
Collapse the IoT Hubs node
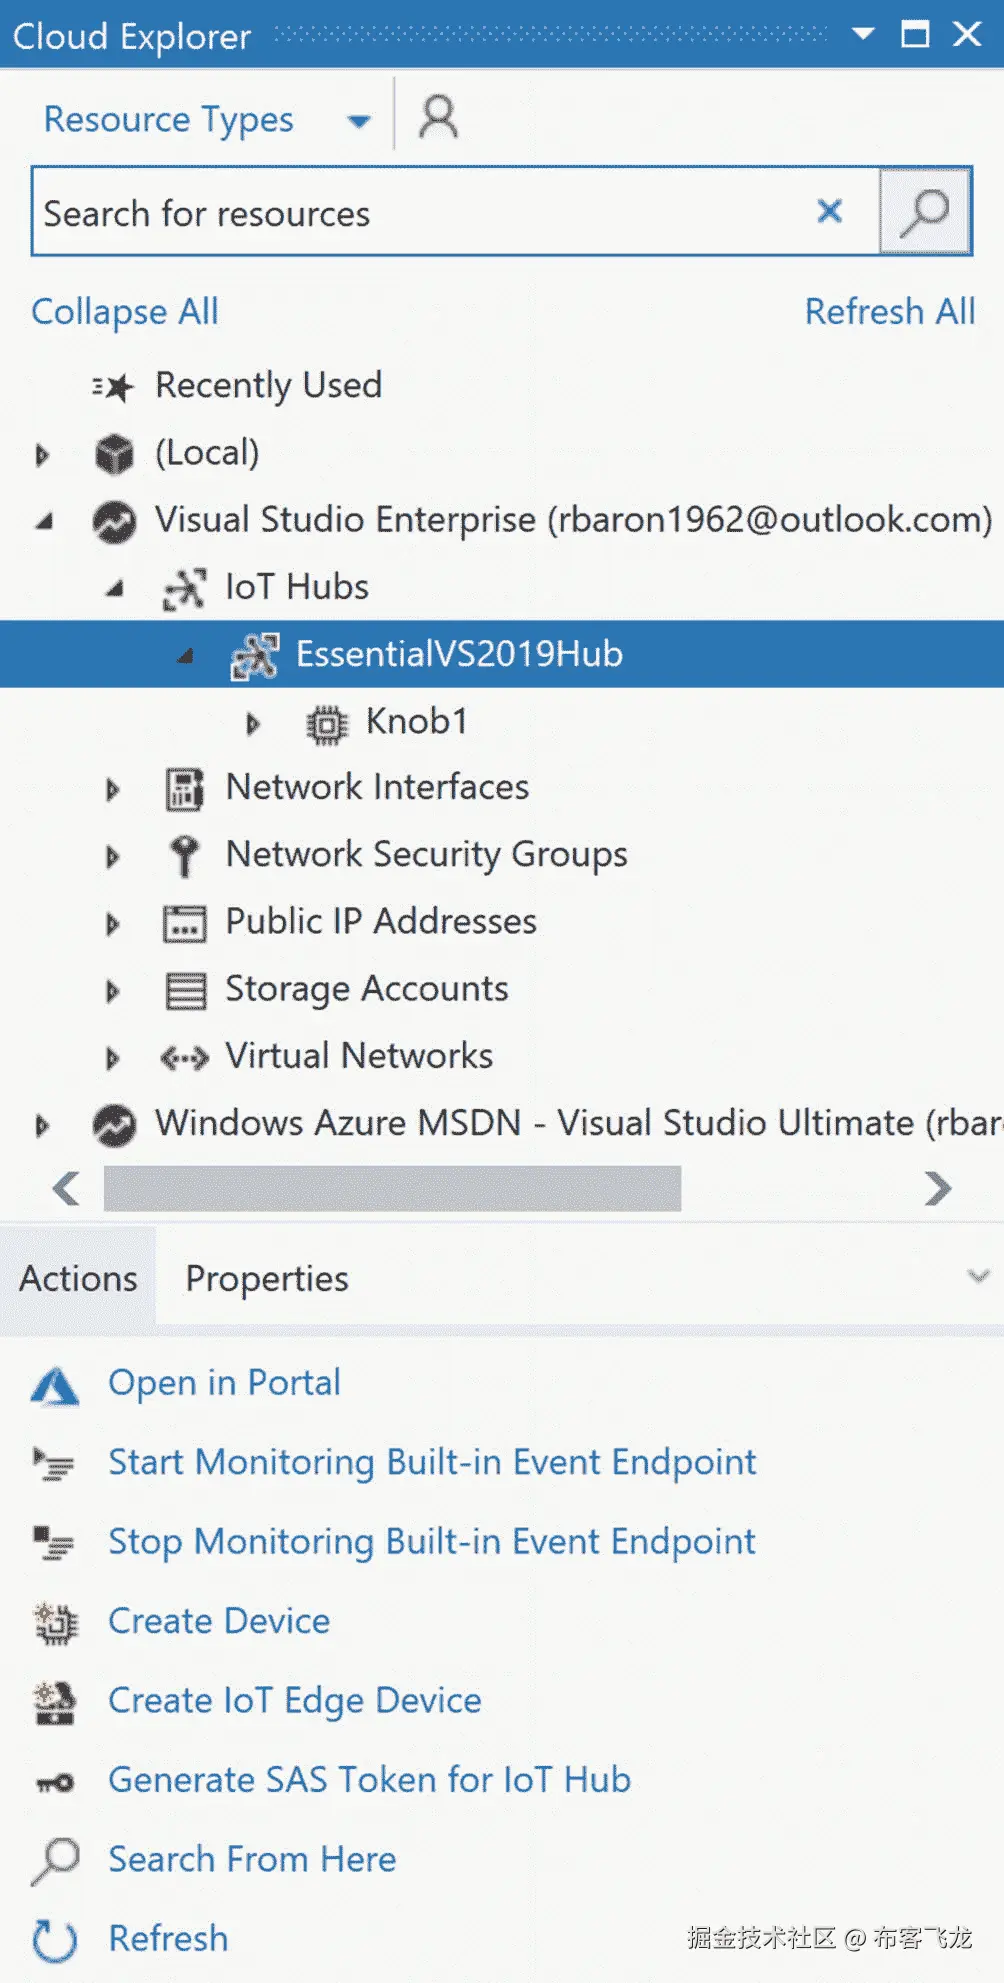click(115, 589)
